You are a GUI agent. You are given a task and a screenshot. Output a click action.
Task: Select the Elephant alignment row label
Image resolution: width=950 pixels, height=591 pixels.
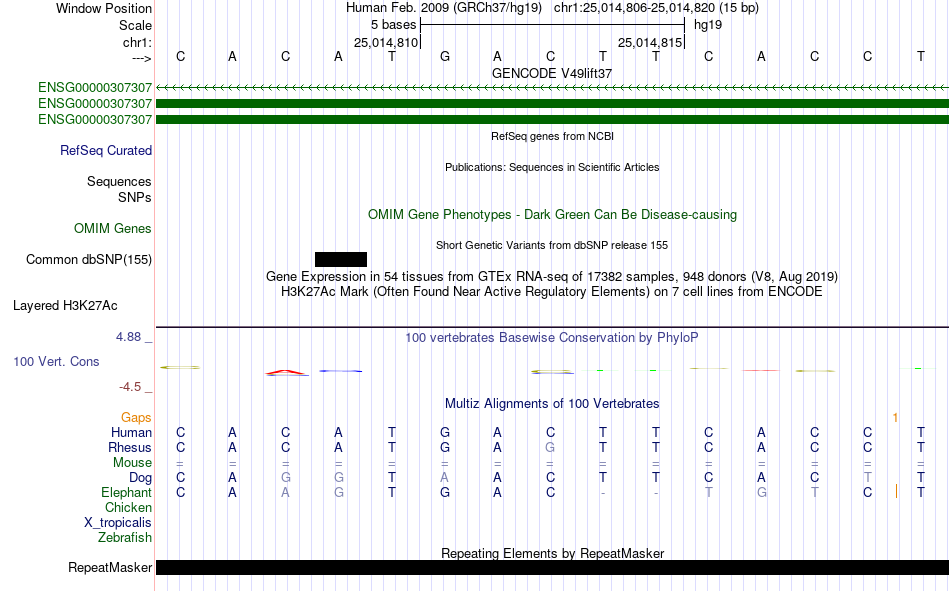tap(126, 492)
